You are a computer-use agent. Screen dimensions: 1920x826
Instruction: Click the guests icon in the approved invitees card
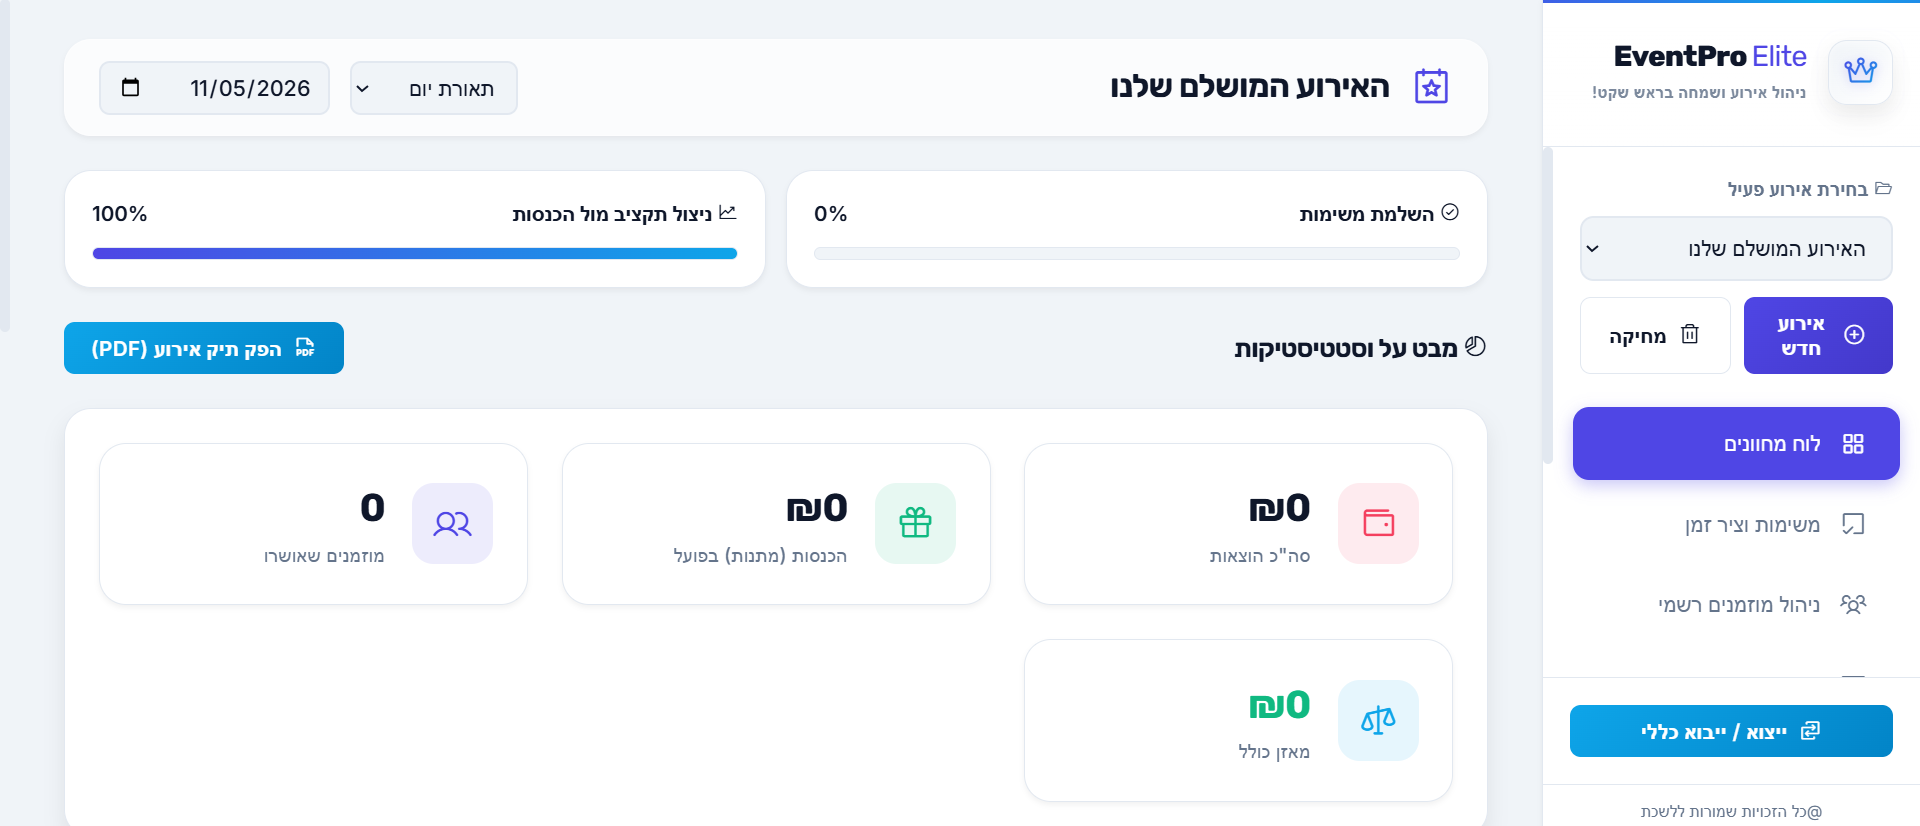click(x=452, y=523)
